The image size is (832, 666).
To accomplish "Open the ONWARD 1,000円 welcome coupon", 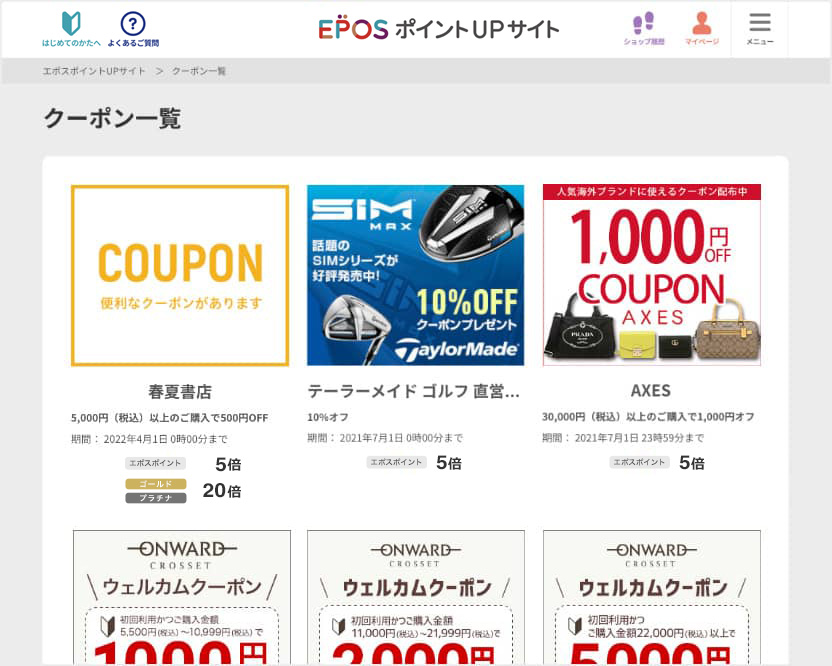I will (182, 597).
